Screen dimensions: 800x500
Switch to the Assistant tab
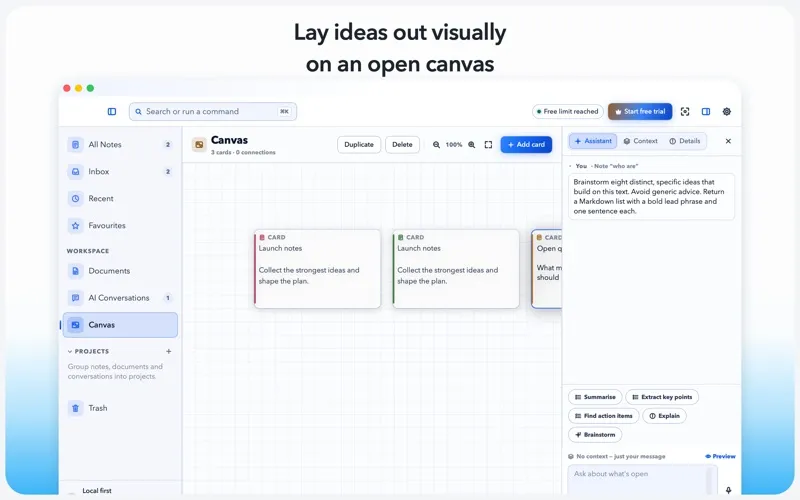[x=593, y=141]
